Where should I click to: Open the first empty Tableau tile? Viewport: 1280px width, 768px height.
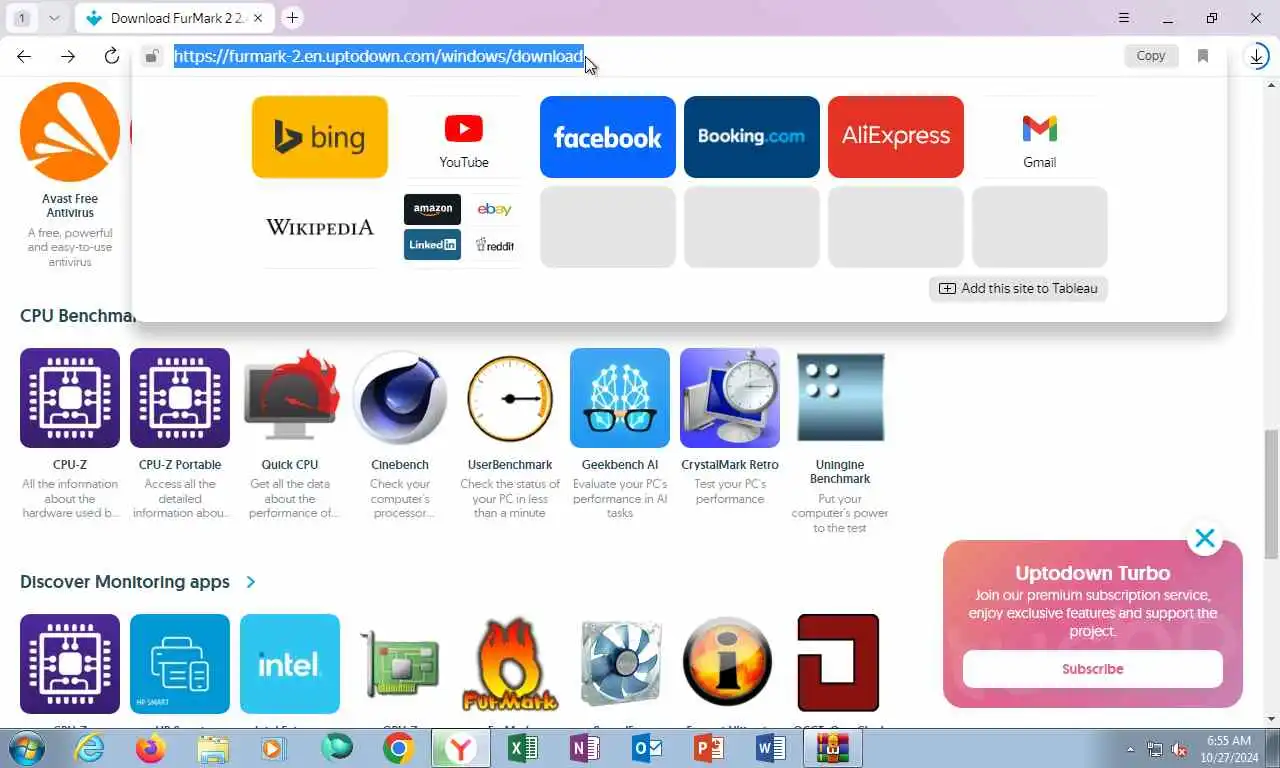coord(608,227)
